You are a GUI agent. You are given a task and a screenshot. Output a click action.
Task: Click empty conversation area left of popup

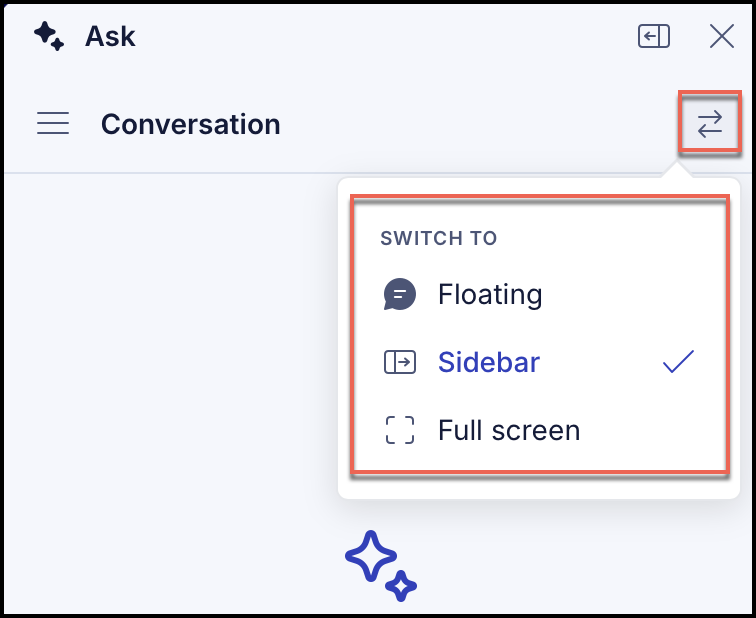point(169,337)
